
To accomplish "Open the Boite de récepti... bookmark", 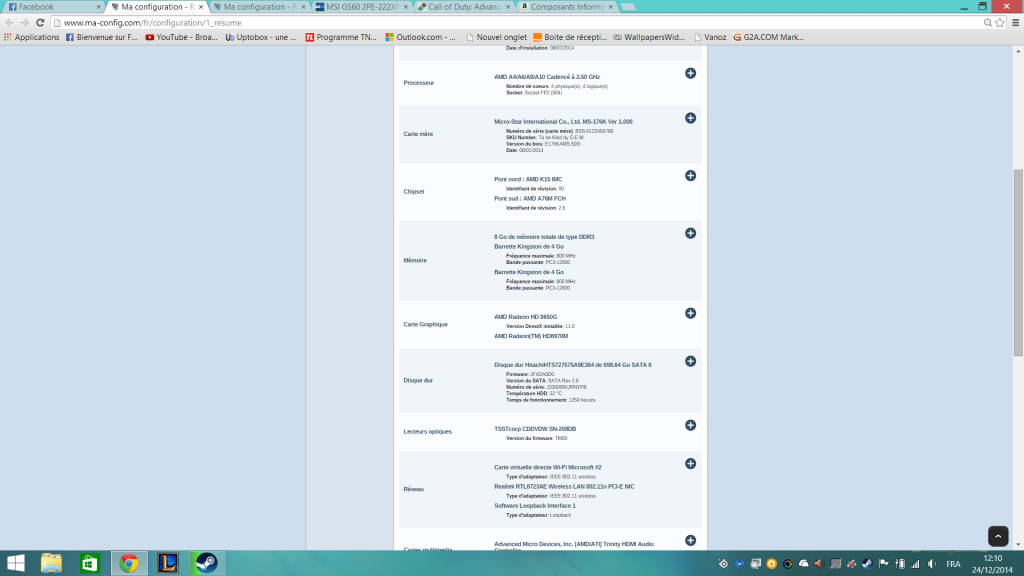I will tap(570, 37).
